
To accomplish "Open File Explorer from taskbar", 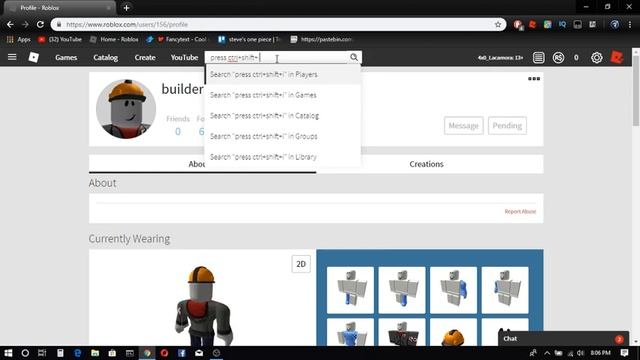I will click(x=95, y=353).
